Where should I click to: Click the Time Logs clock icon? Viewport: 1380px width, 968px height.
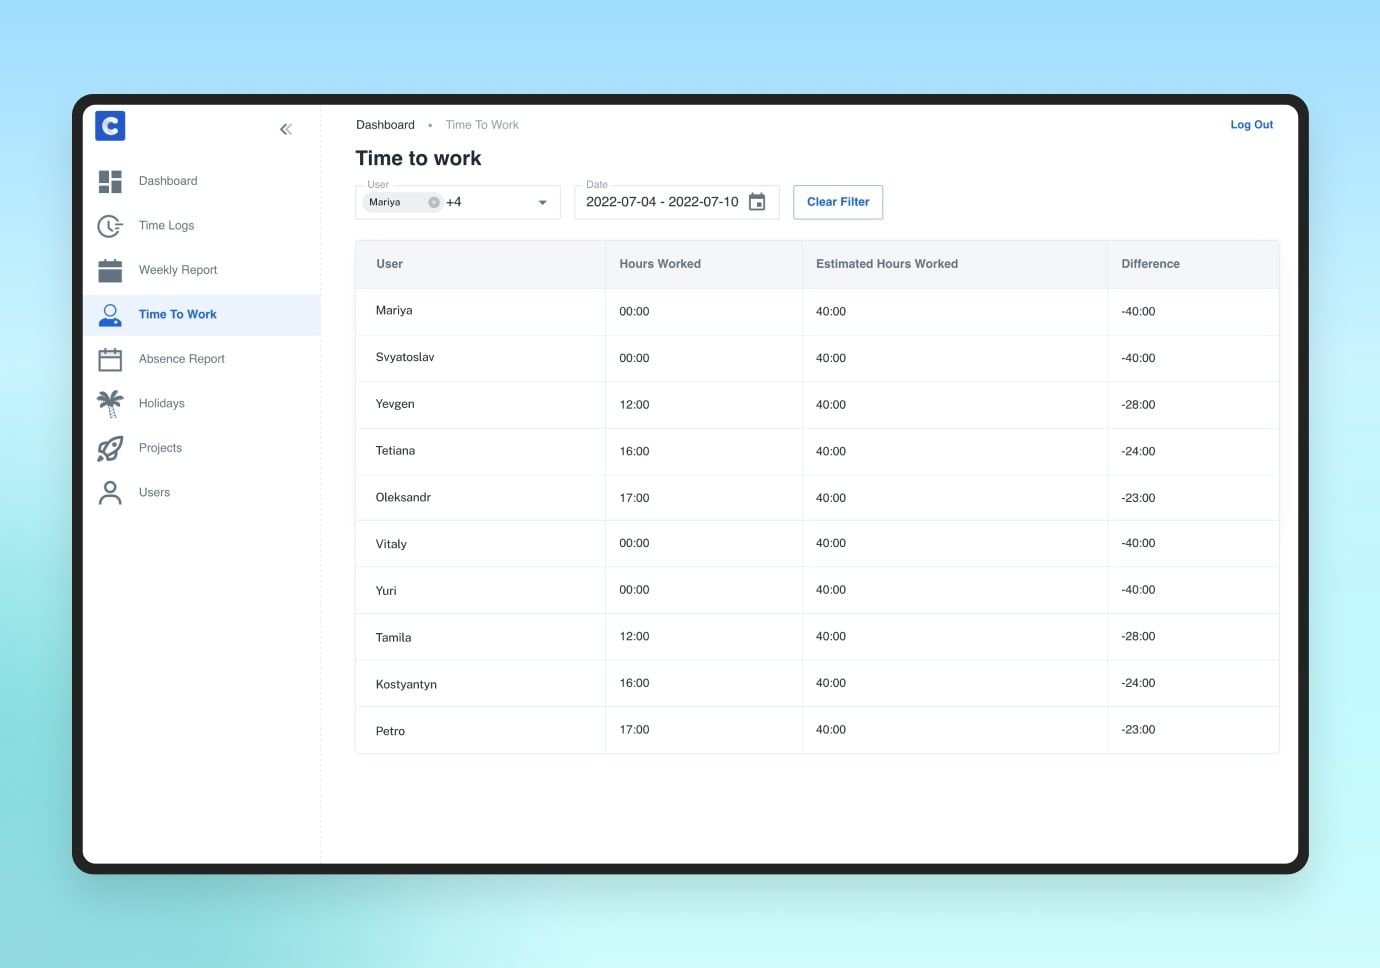coord(110,226)
